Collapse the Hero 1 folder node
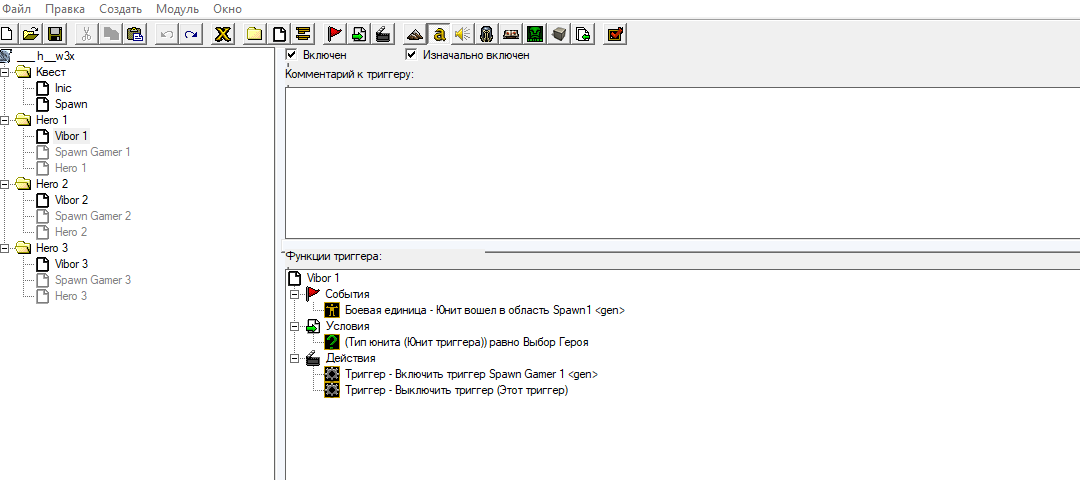Screen dimensions: 1080x480 pos(6,120)
